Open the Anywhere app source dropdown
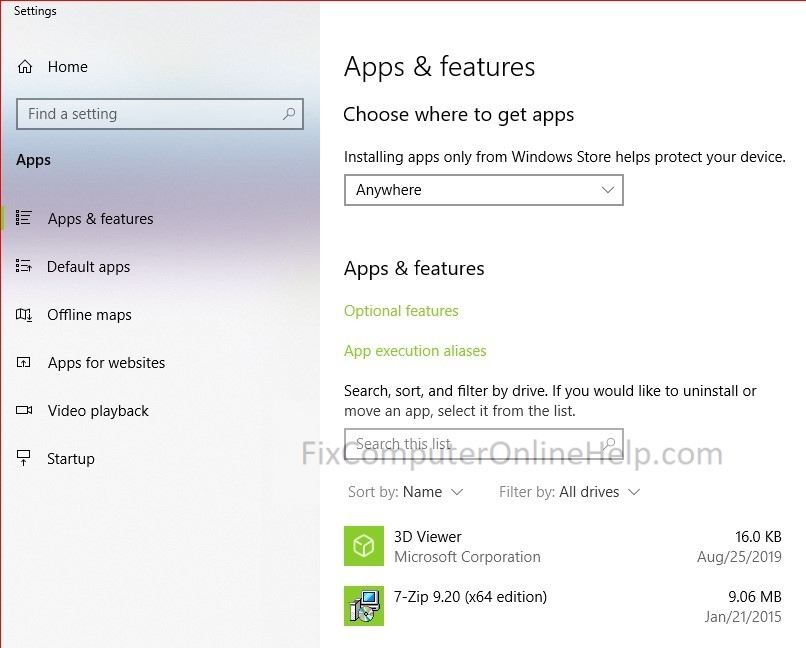Screen dimensions: 806x648 tap(484, 190)
